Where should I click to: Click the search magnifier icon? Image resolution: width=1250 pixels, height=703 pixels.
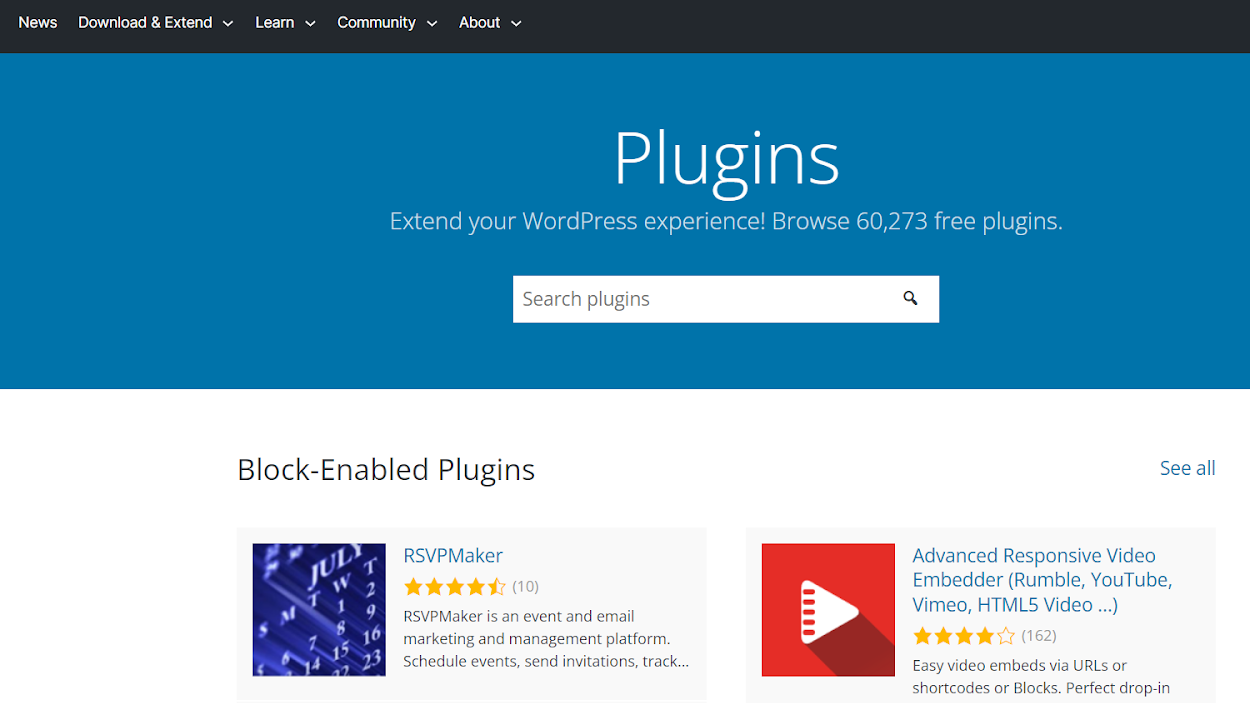(x=910, y=298)
